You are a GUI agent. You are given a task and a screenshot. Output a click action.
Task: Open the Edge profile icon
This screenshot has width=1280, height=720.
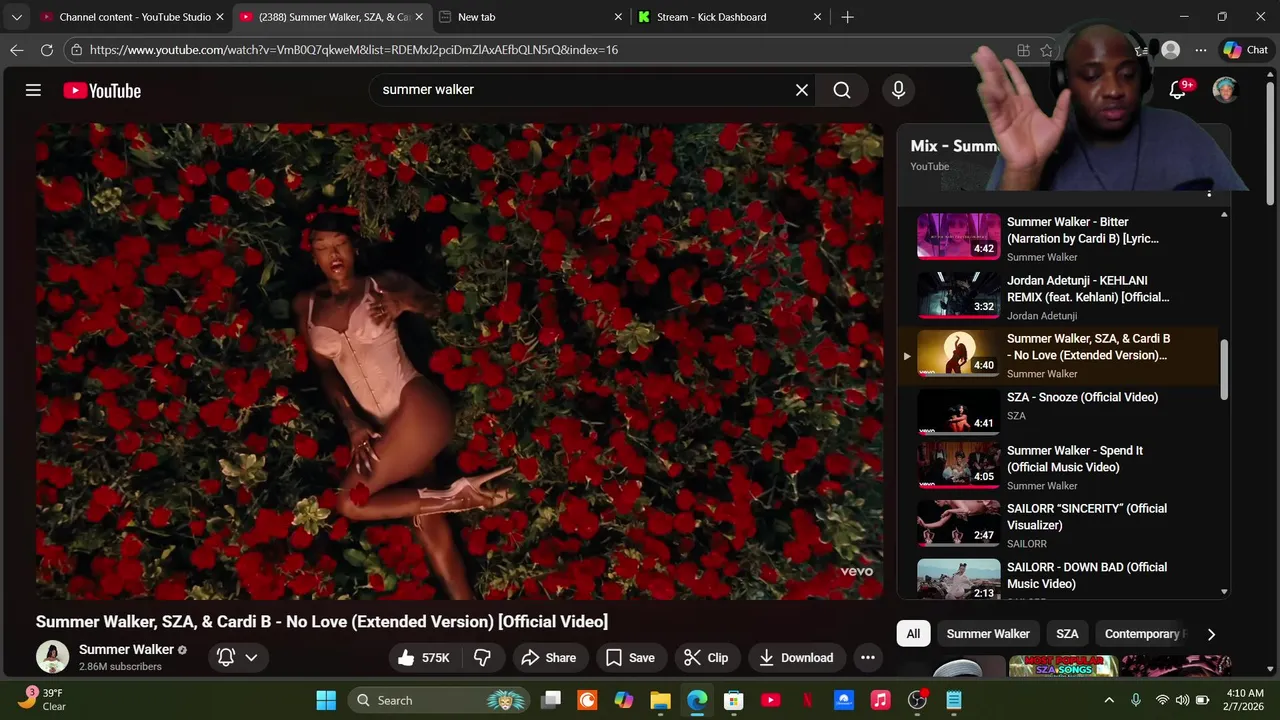1171,50
